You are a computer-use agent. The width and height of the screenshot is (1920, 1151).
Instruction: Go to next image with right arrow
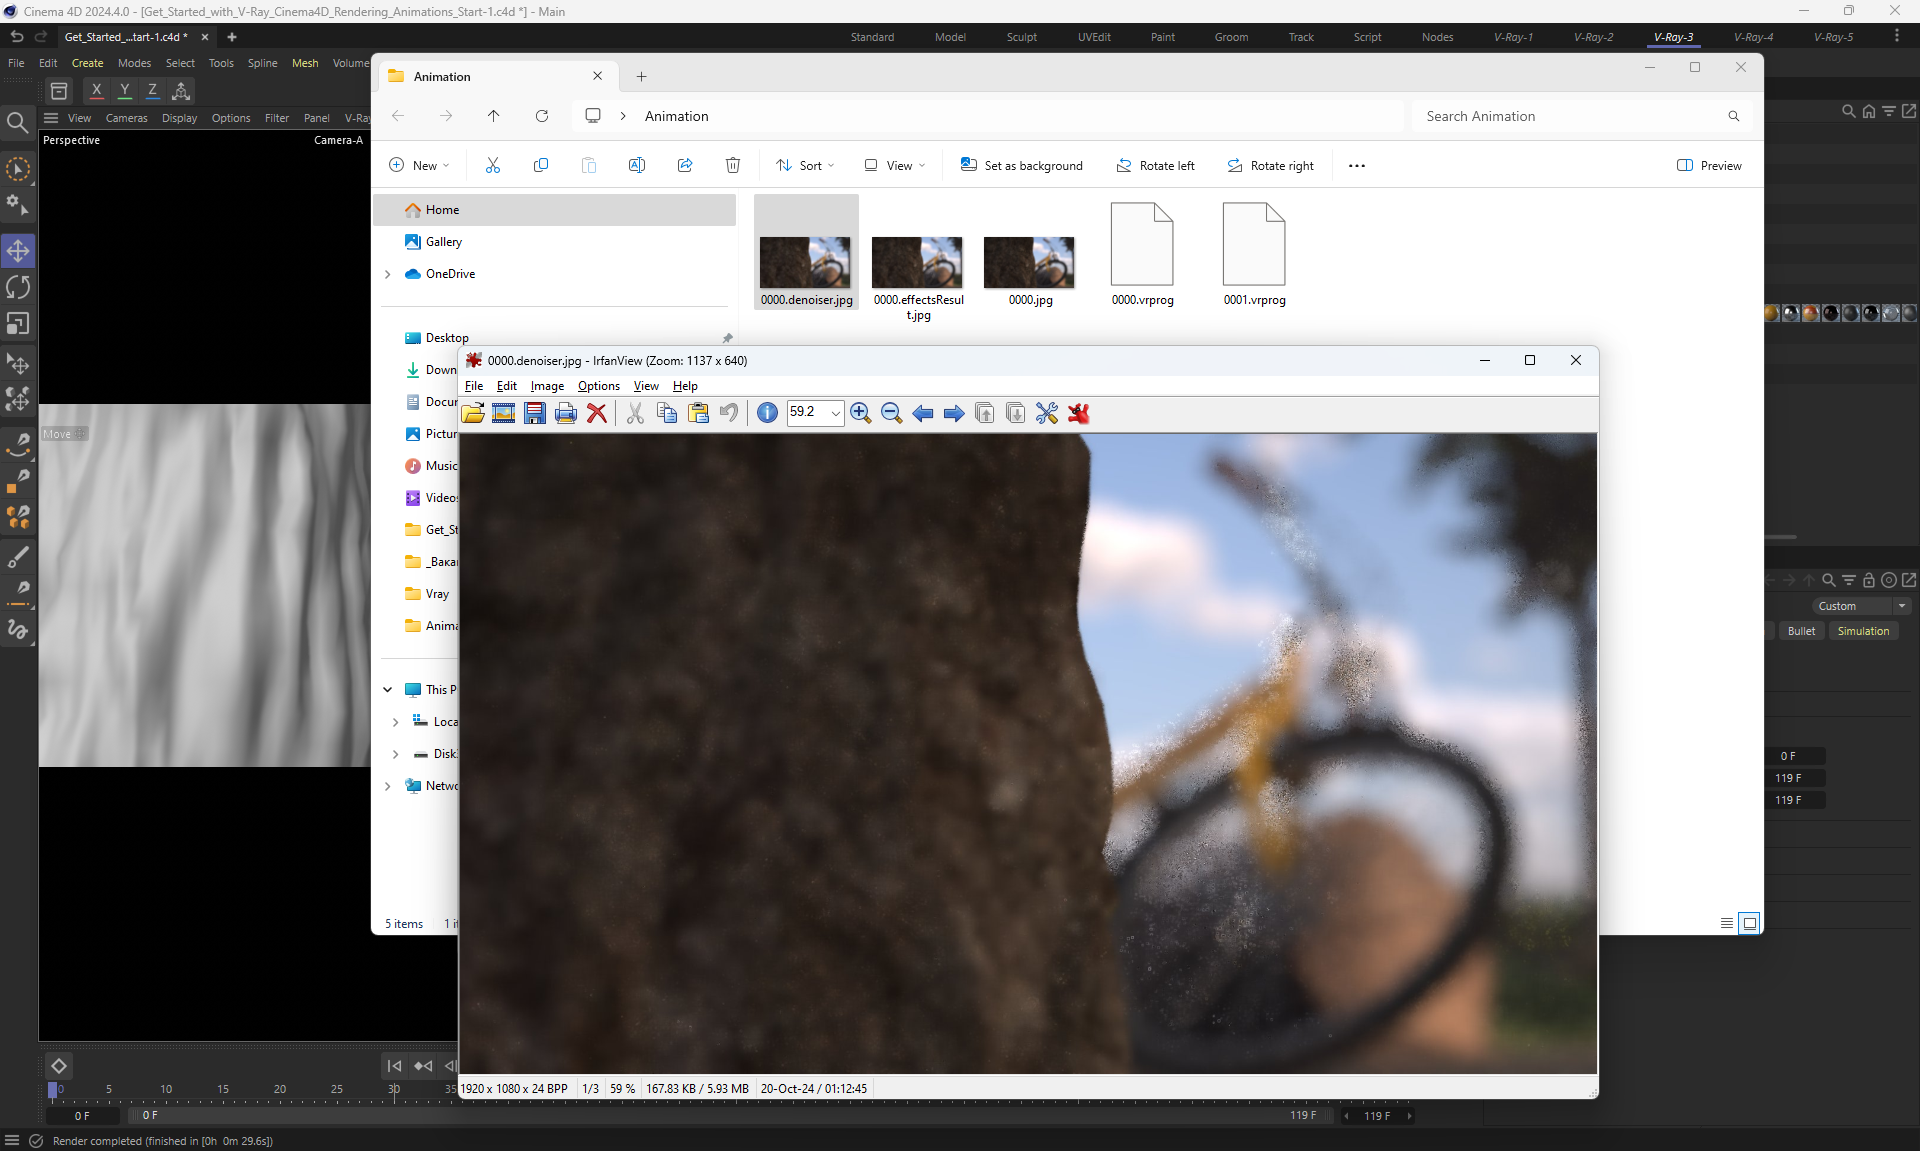pos(954,413)
